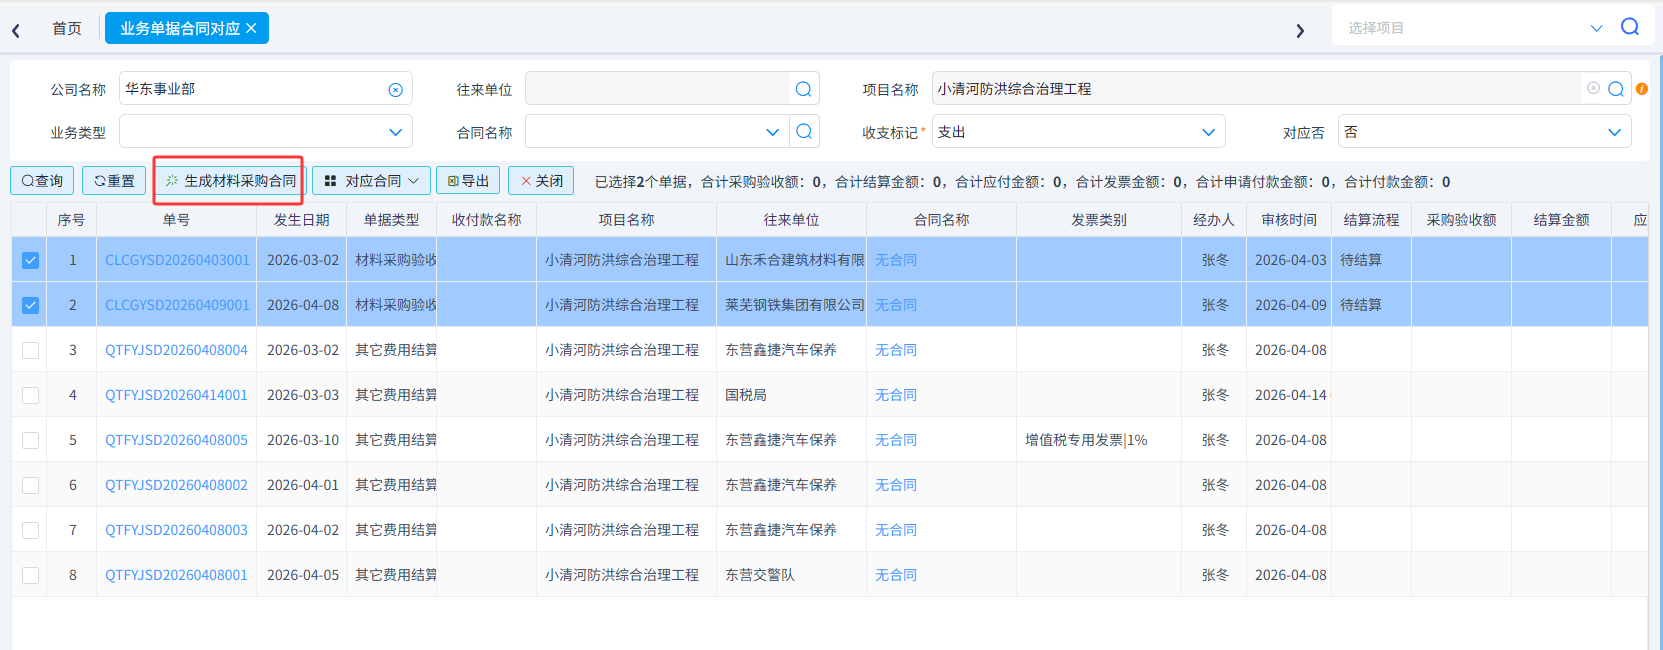Click 无合同 link in 东营交警队 row
This screenshot has height=650, width=1663.
tap(896, 575)
